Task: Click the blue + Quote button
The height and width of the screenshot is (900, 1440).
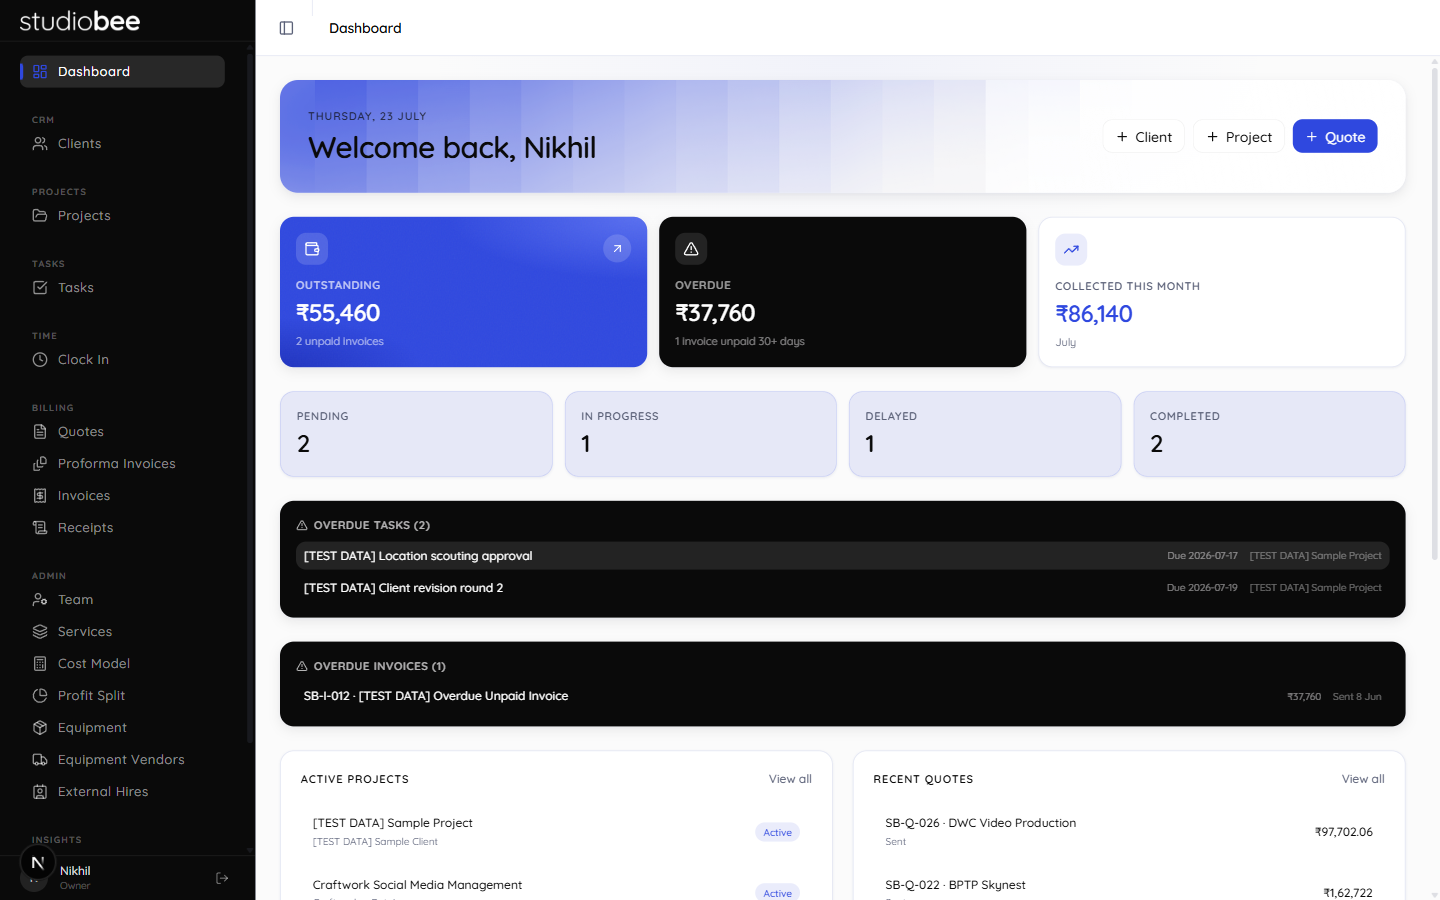Action: pos(1335,137)
